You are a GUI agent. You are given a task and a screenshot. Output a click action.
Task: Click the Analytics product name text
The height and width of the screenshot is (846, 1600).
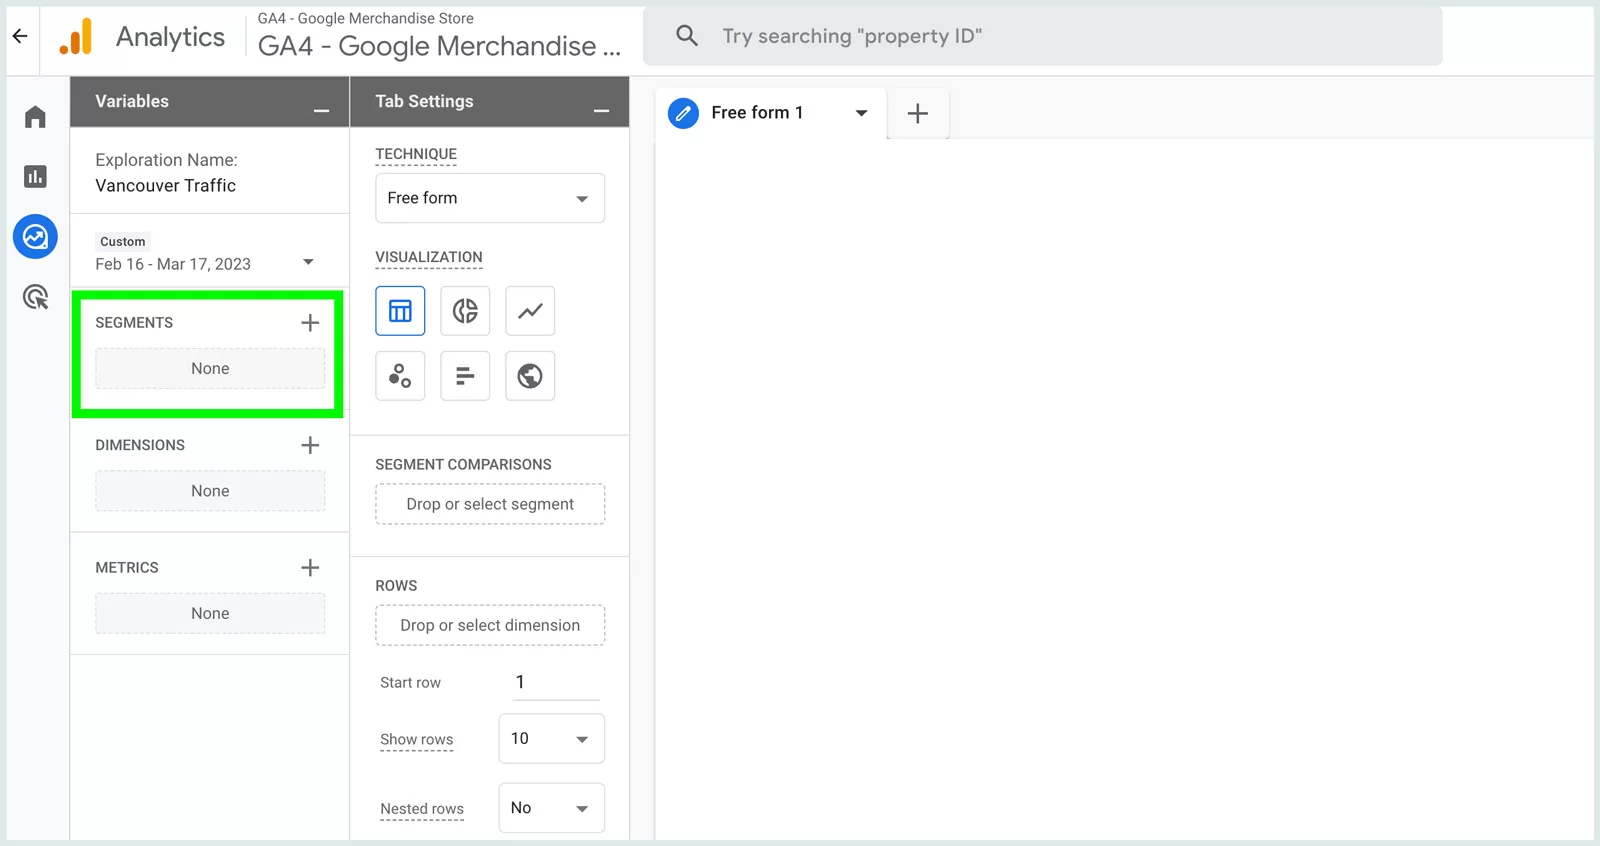pos(171,37)
